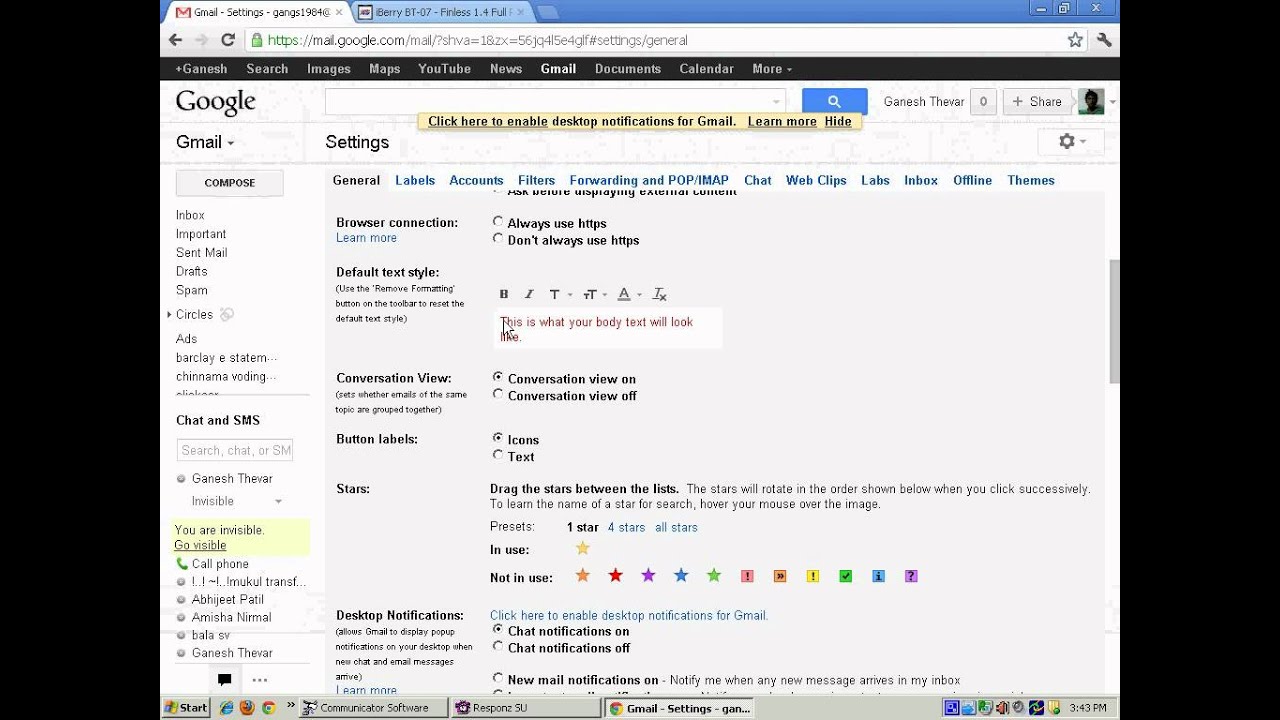Launch Internet Explorer from quick launch
Viewport: 1280px width, 720px height.
pos(226,708)
